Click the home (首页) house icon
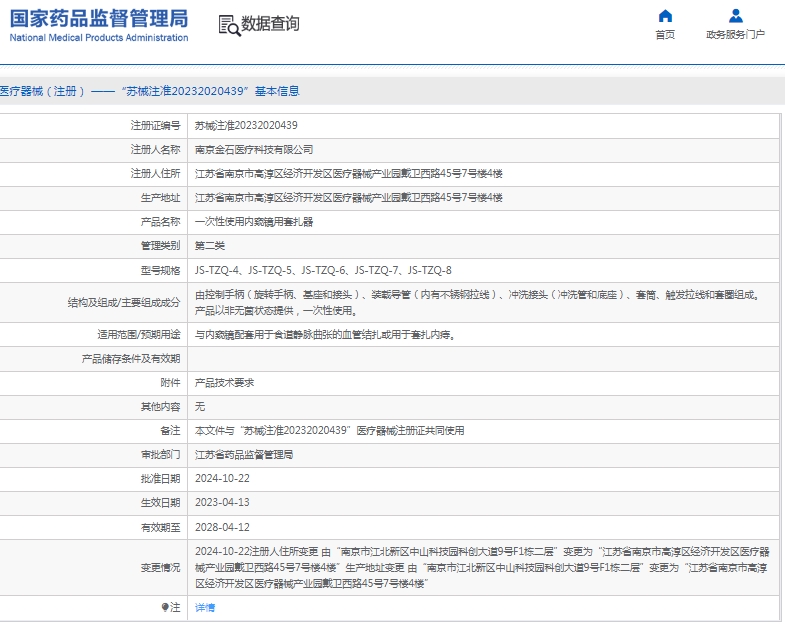785x626 pixels. 665,16
